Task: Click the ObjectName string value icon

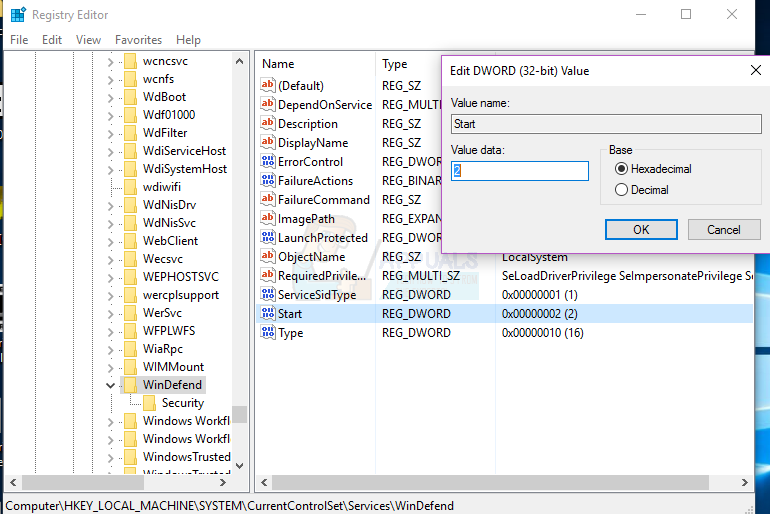Action: tap(268, 256)
